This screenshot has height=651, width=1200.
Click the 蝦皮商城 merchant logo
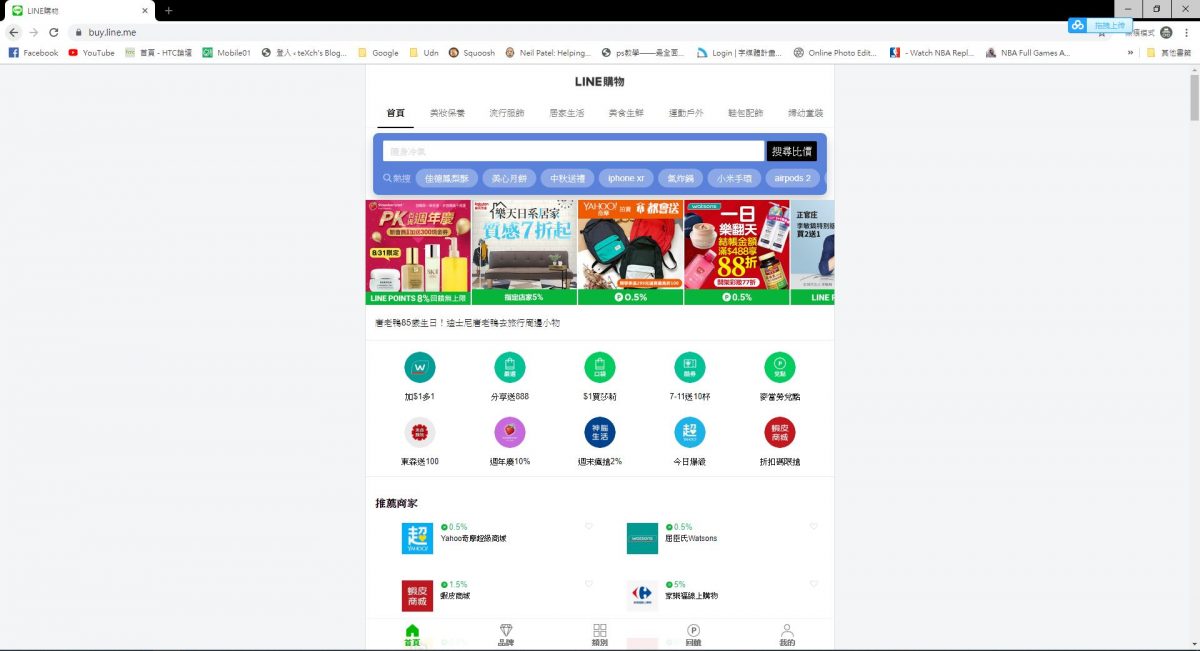417,596
